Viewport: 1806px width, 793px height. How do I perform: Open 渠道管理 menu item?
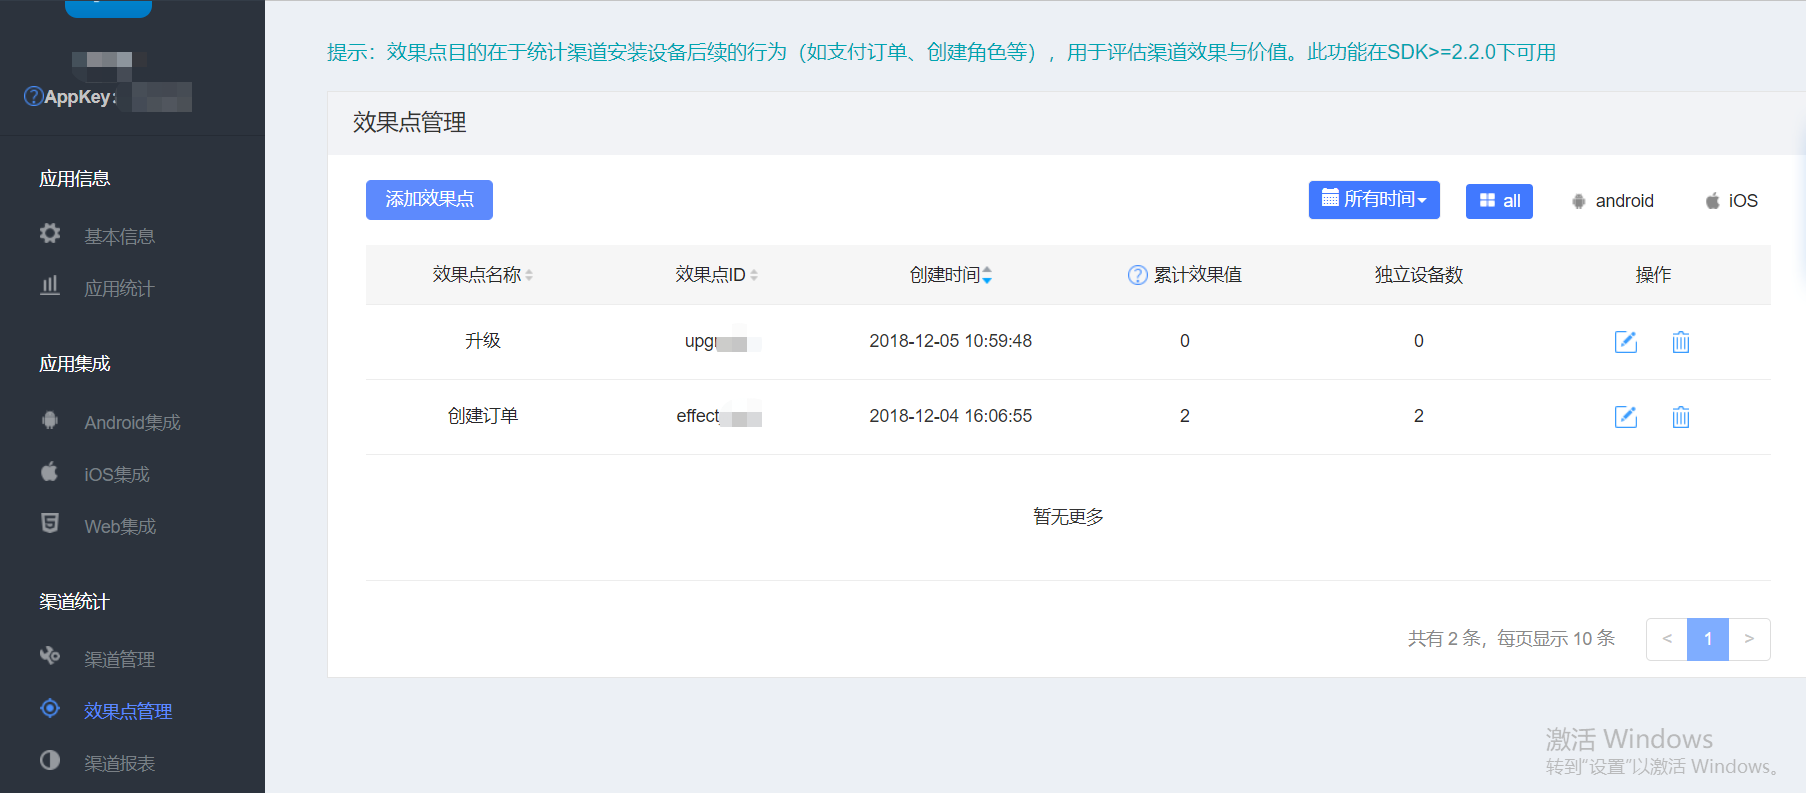tap(120, 660)
